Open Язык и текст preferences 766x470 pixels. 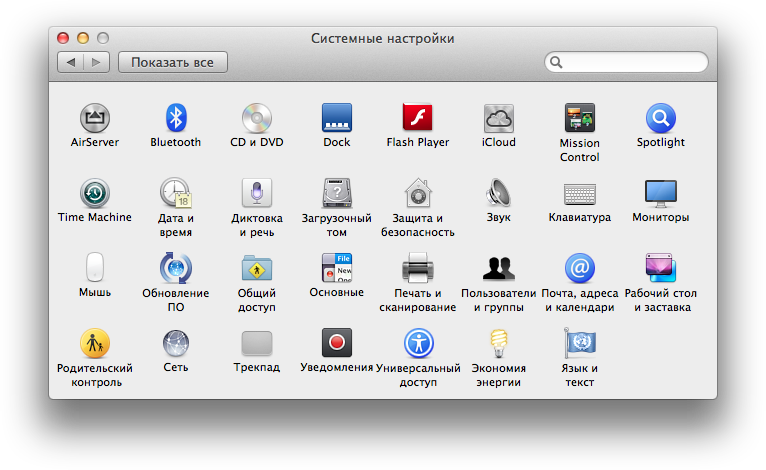[579, 343]
